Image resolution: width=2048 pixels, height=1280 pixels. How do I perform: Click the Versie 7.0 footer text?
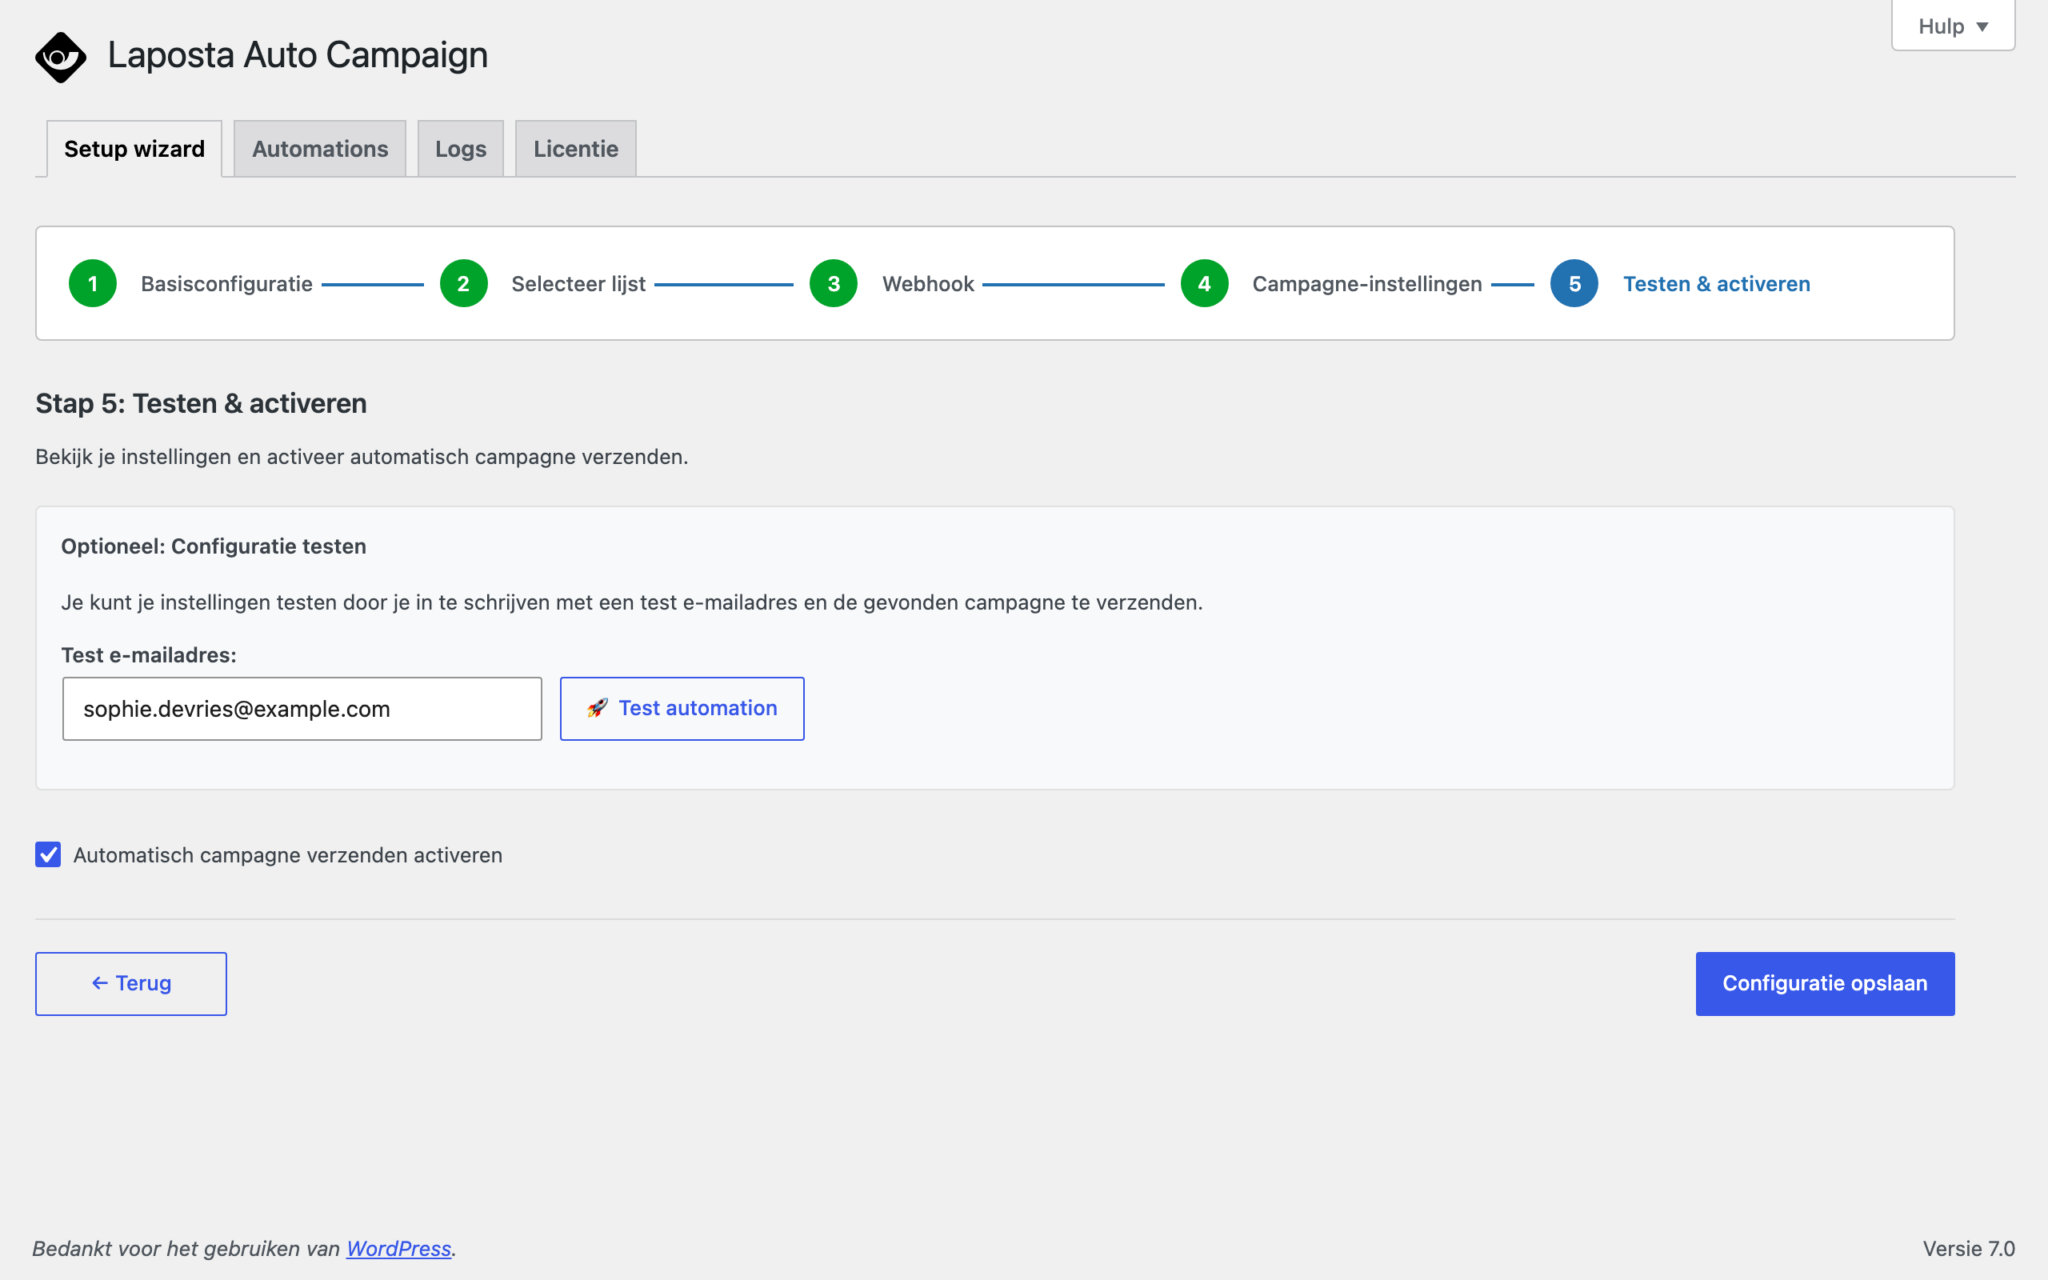point(1968,1249)
